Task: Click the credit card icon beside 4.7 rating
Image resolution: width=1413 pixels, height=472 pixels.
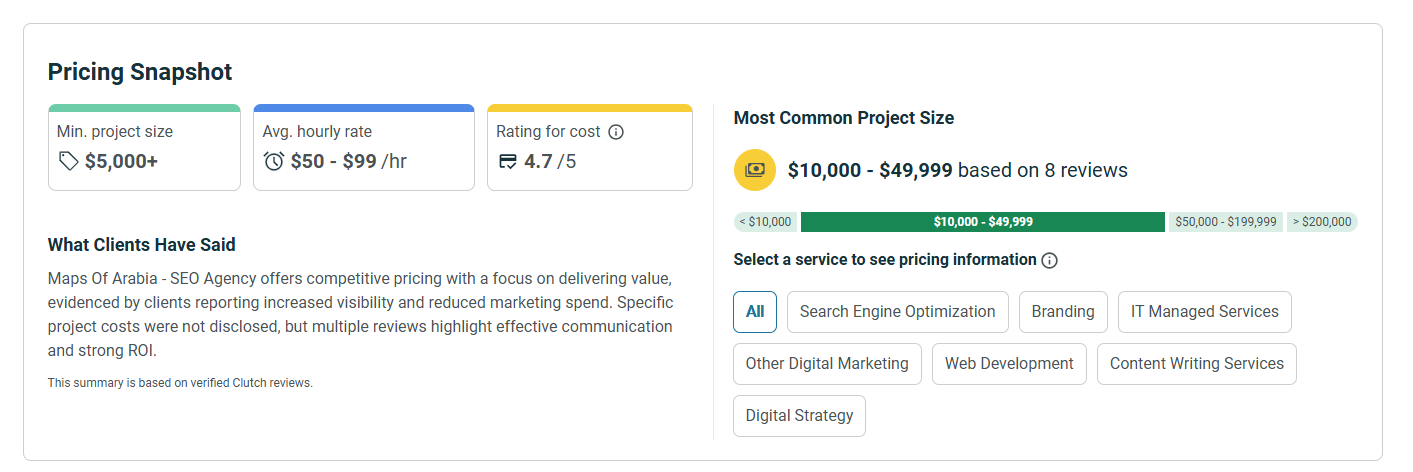Action: (508, 161)
